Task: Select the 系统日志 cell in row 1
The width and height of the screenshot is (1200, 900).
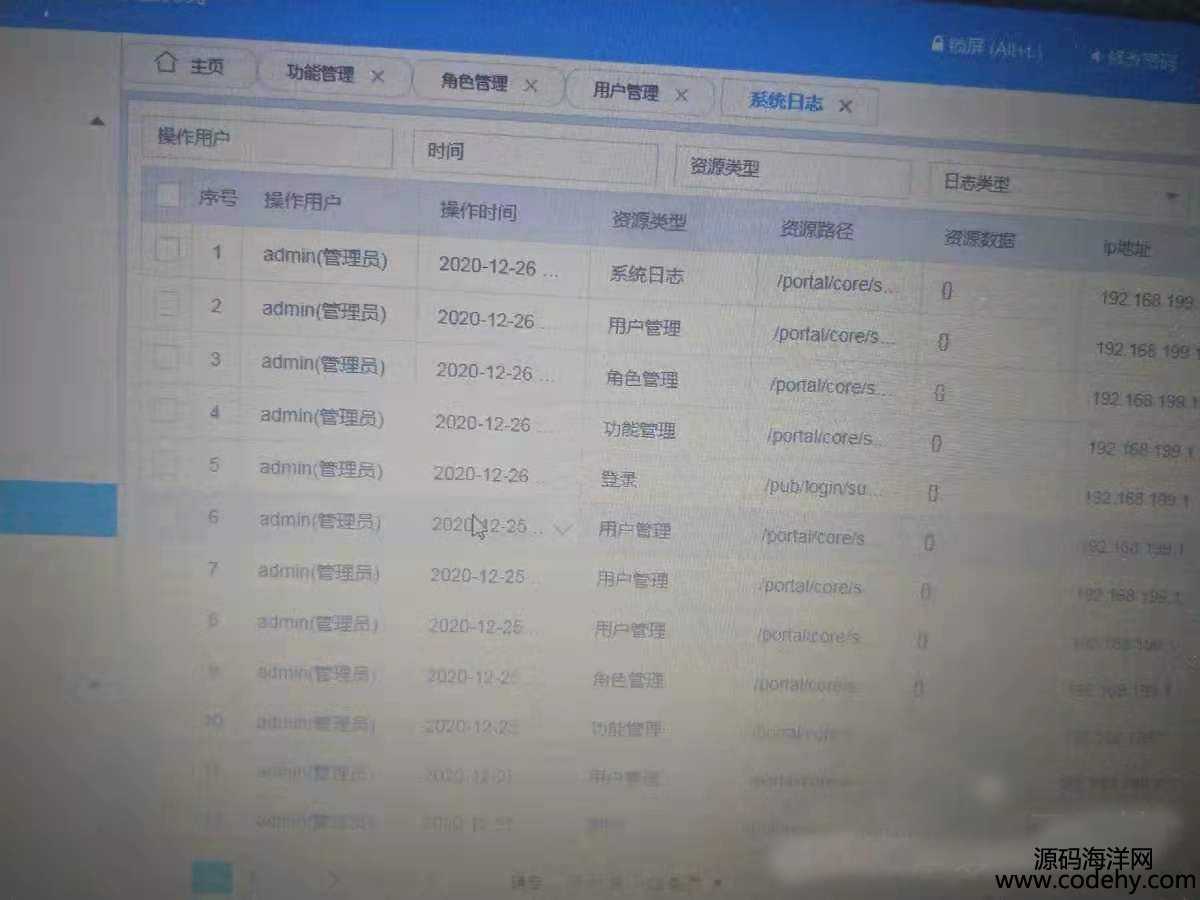Action: (647, 275)
